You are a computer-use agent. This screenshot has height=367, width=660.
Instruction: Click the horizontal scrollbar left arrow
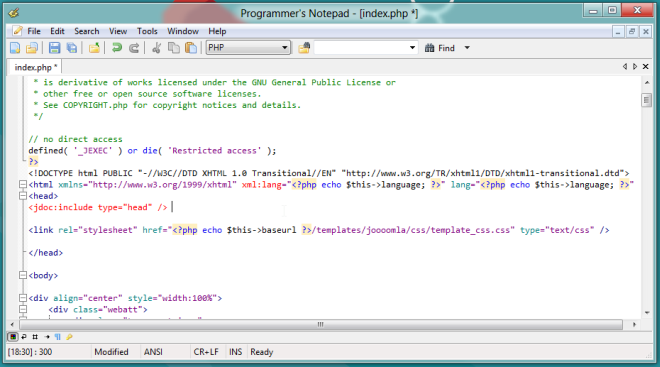click(12, 324)
